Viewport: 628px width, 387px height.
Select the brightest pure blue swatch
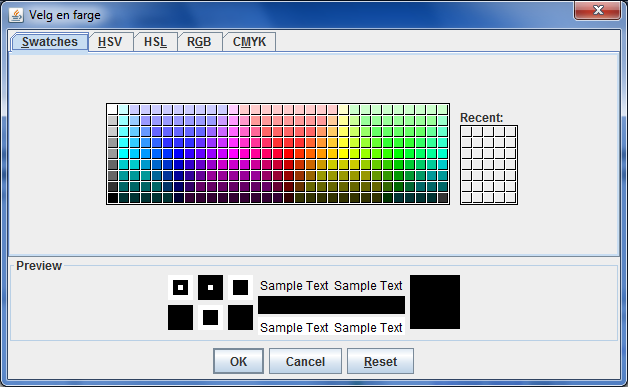pos(179,153)
